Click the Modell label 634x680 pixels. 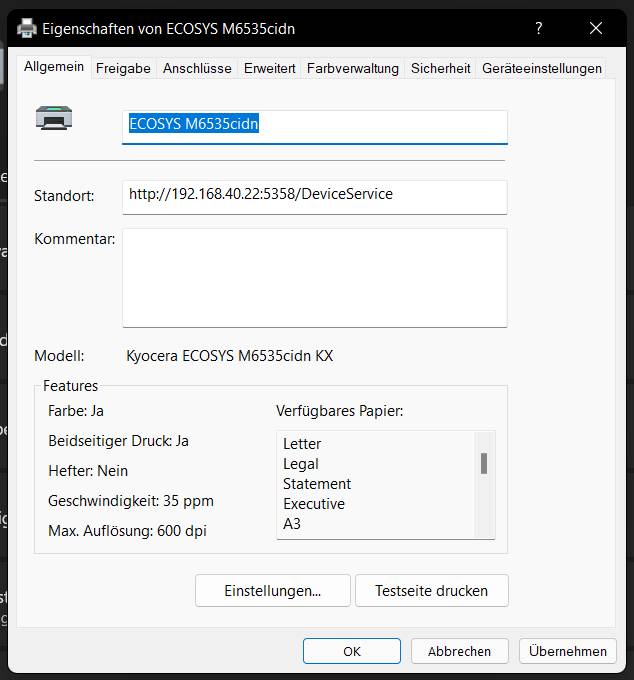tap(59, 356)
